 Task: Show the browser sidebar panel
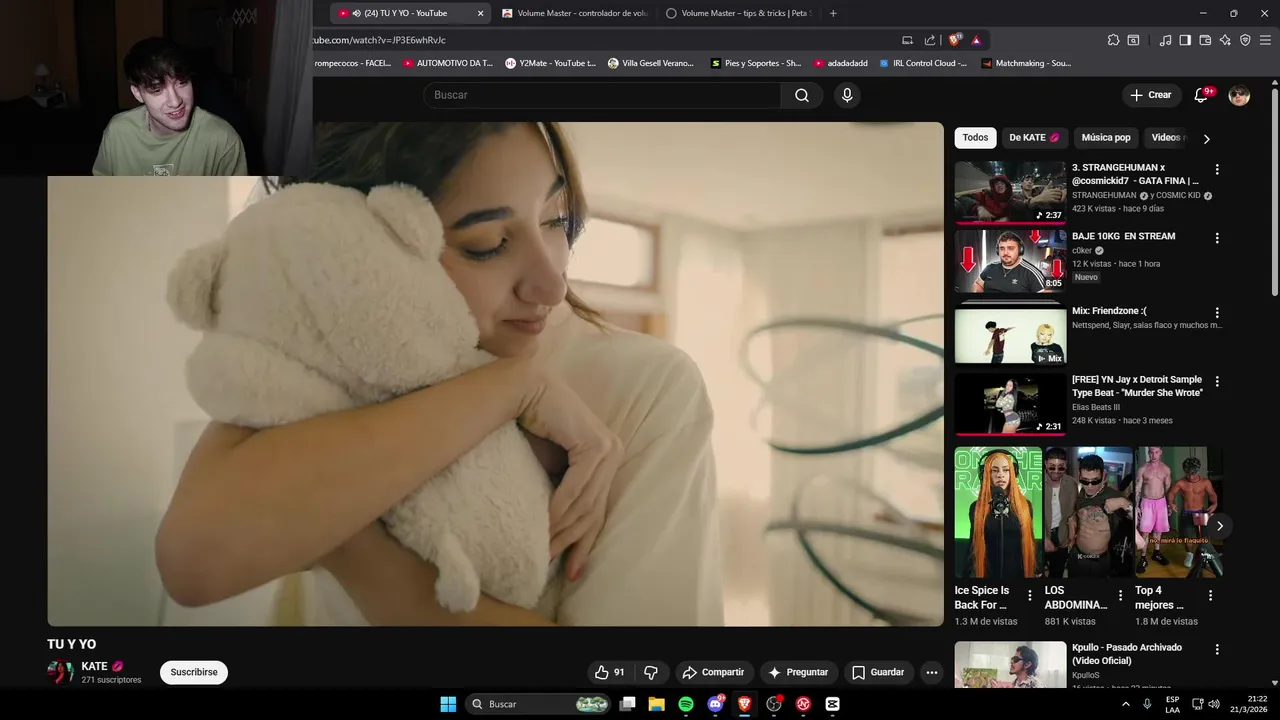pyautogui.click(x=1185, y=40)
